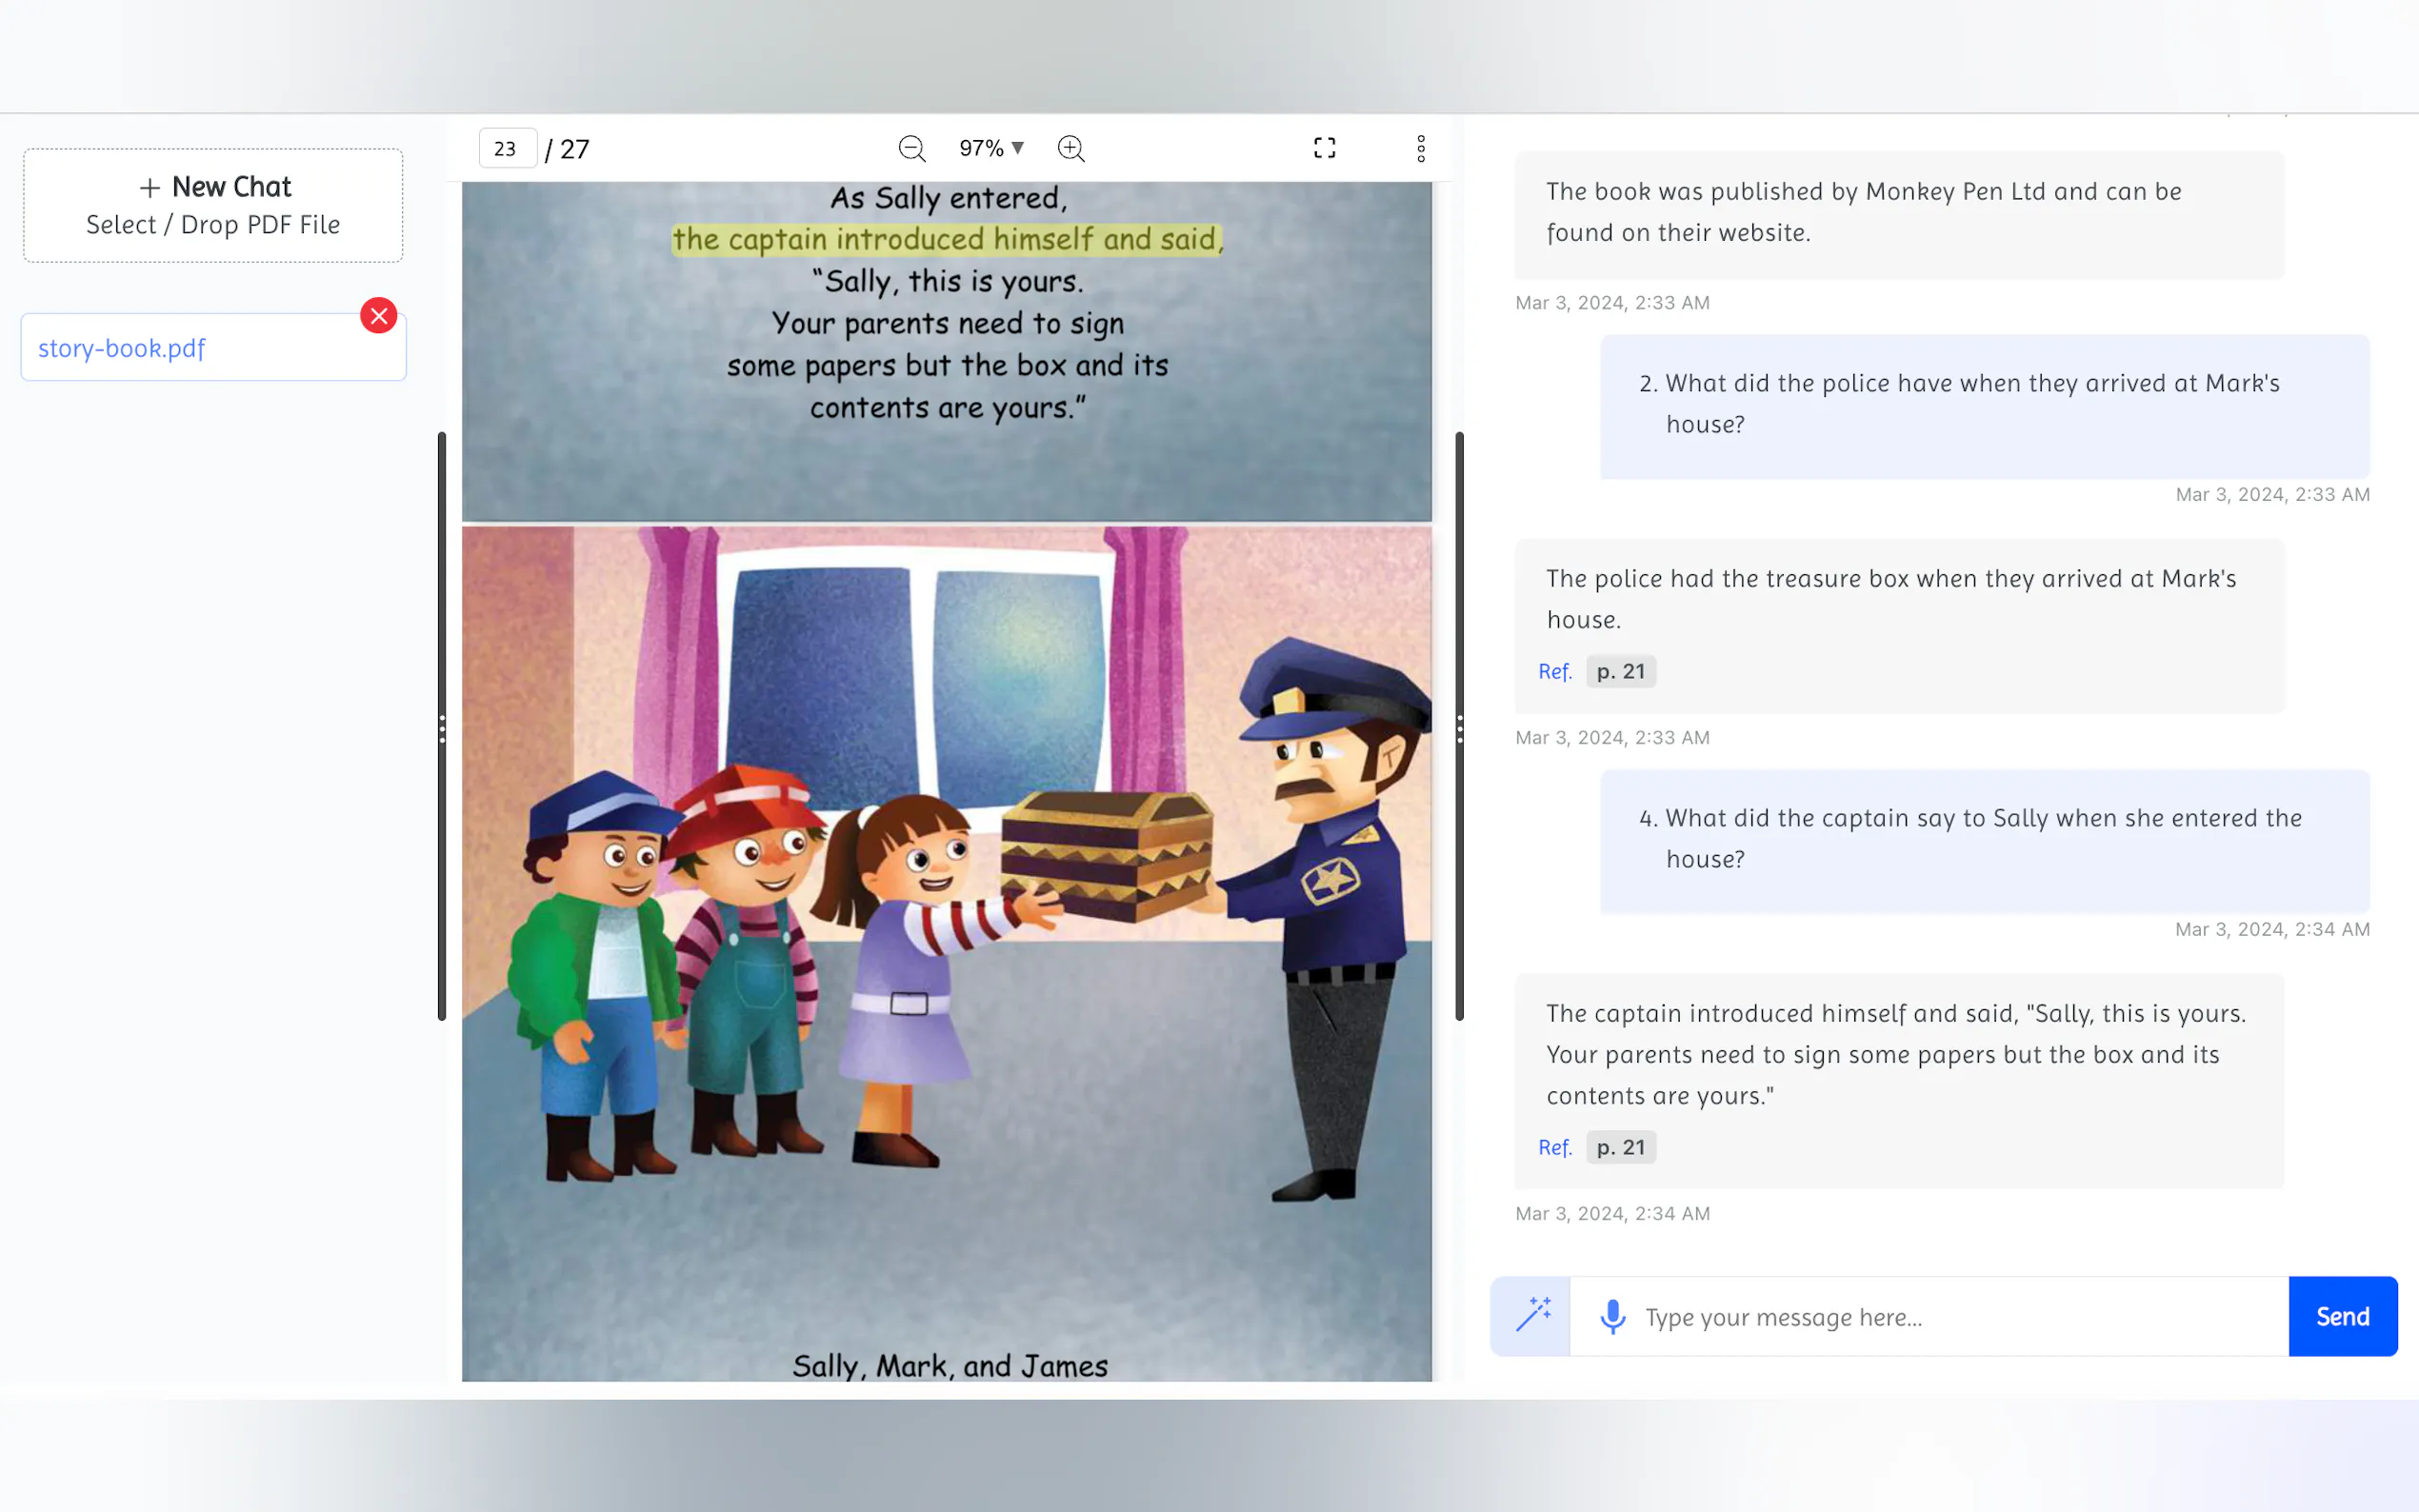Viewport: 2419px width, 1512px height.
Task: Click the page number field showing 23
Action: (x=507, y=149)
